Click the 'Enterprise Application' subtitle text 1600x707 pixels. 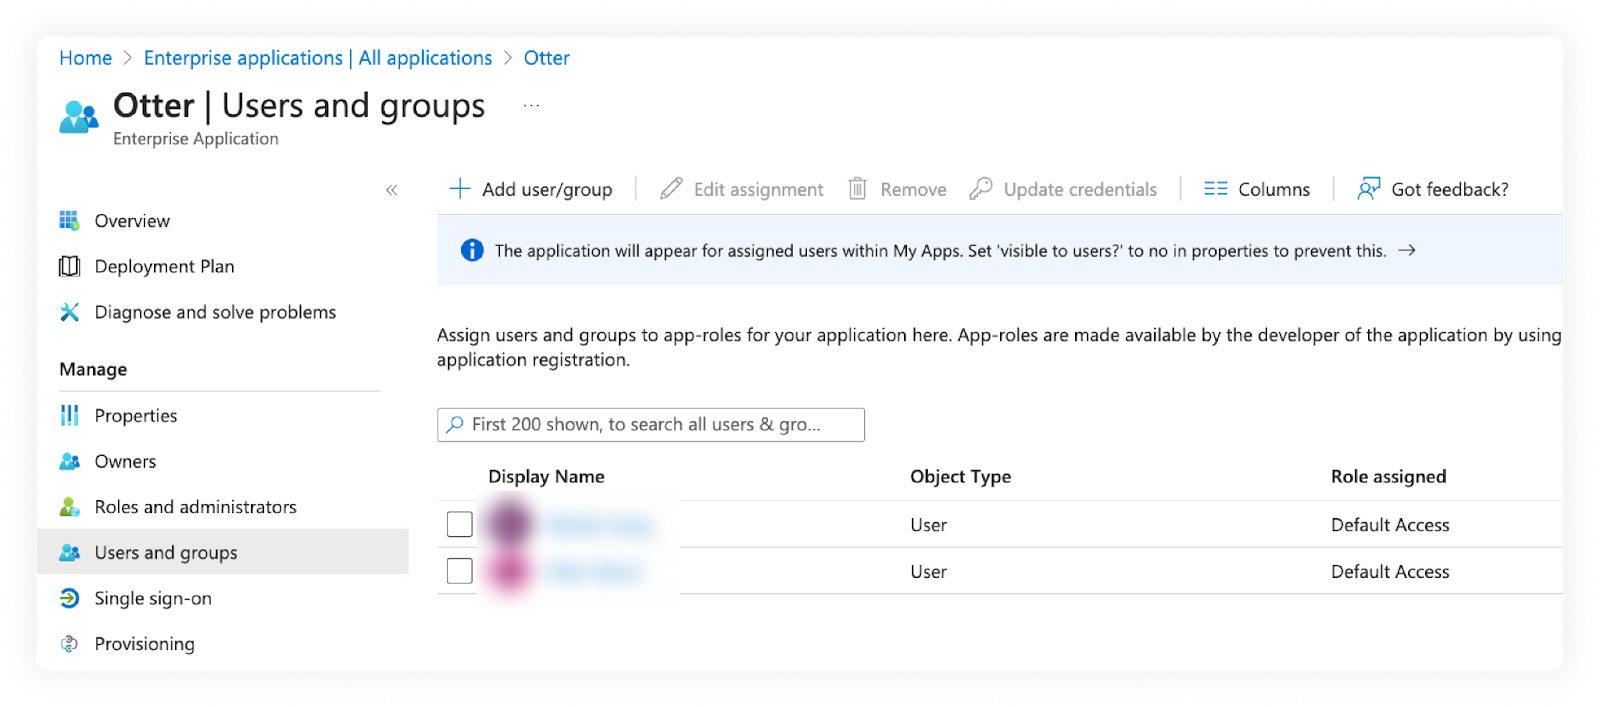coord(196,139)
